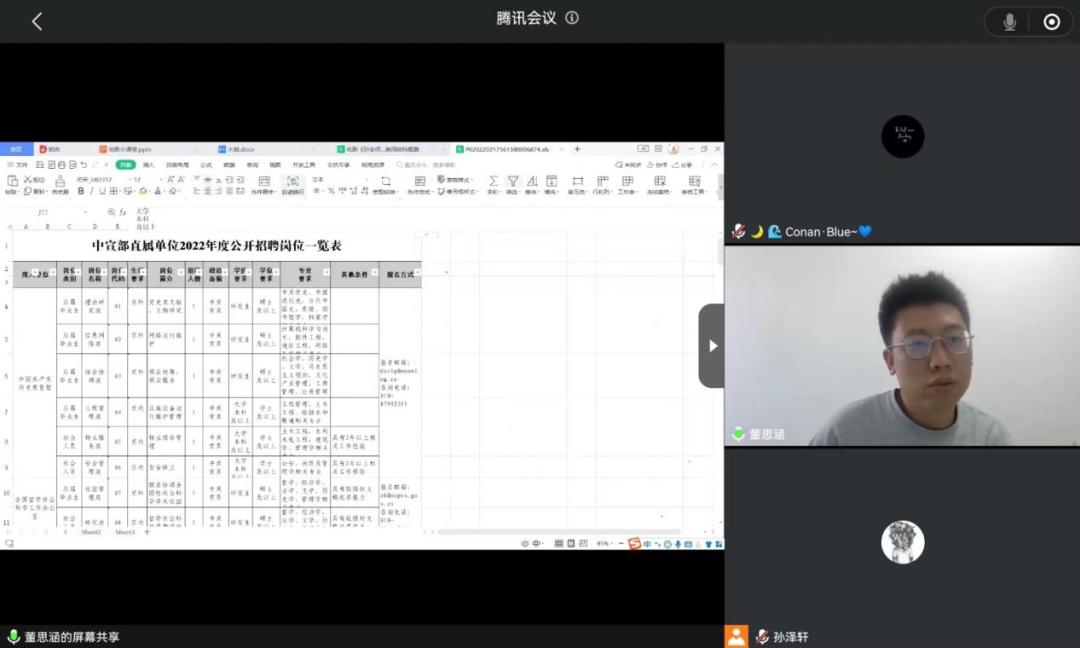
Task: Collapse the participant video side panel
Action: [x=711, y=346]
